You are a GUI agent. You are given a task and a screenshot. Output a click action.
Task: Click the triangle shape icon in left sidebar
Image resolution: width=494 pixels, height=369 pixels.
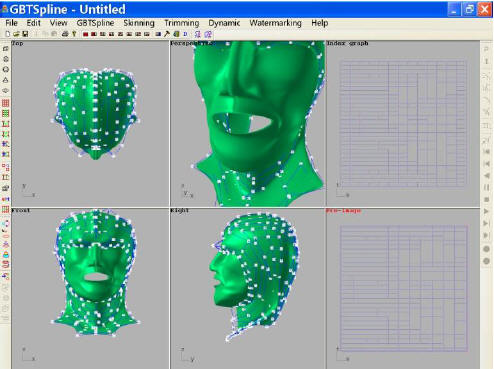[x=6, y=80]
